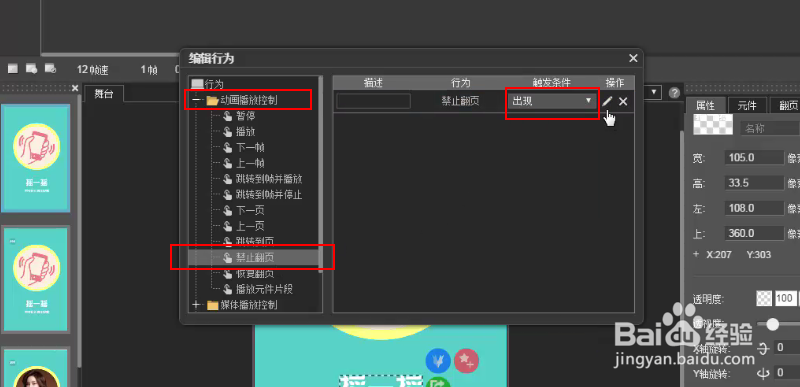
Task: Choose the 上一页 behavior
Action: coord(250,226)
